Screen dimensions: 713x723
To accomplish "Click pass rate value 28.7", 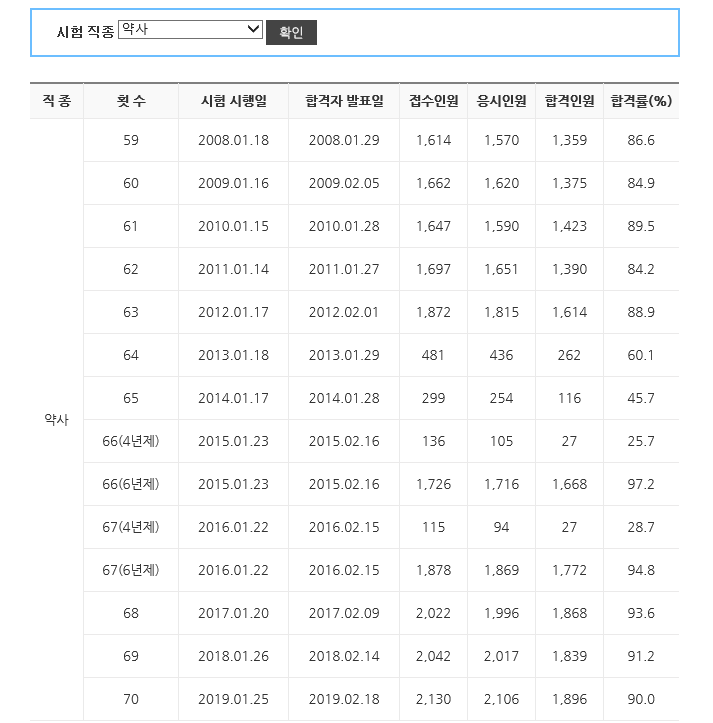I will pos(641,527).
